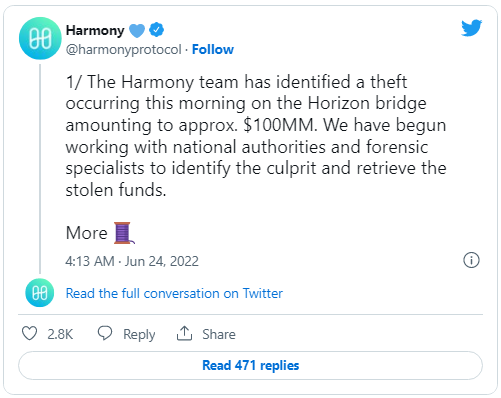Click the Harmony display name

pos(95,30)
